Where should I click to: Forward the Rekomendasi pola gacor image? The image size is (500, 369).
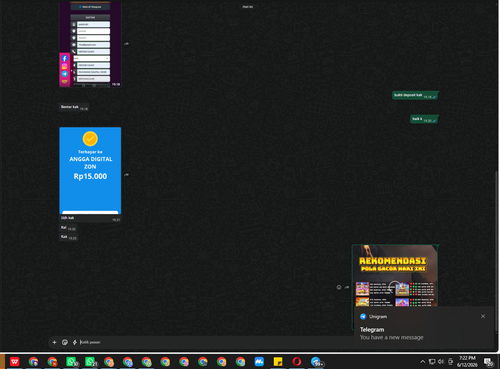(347, 287)
